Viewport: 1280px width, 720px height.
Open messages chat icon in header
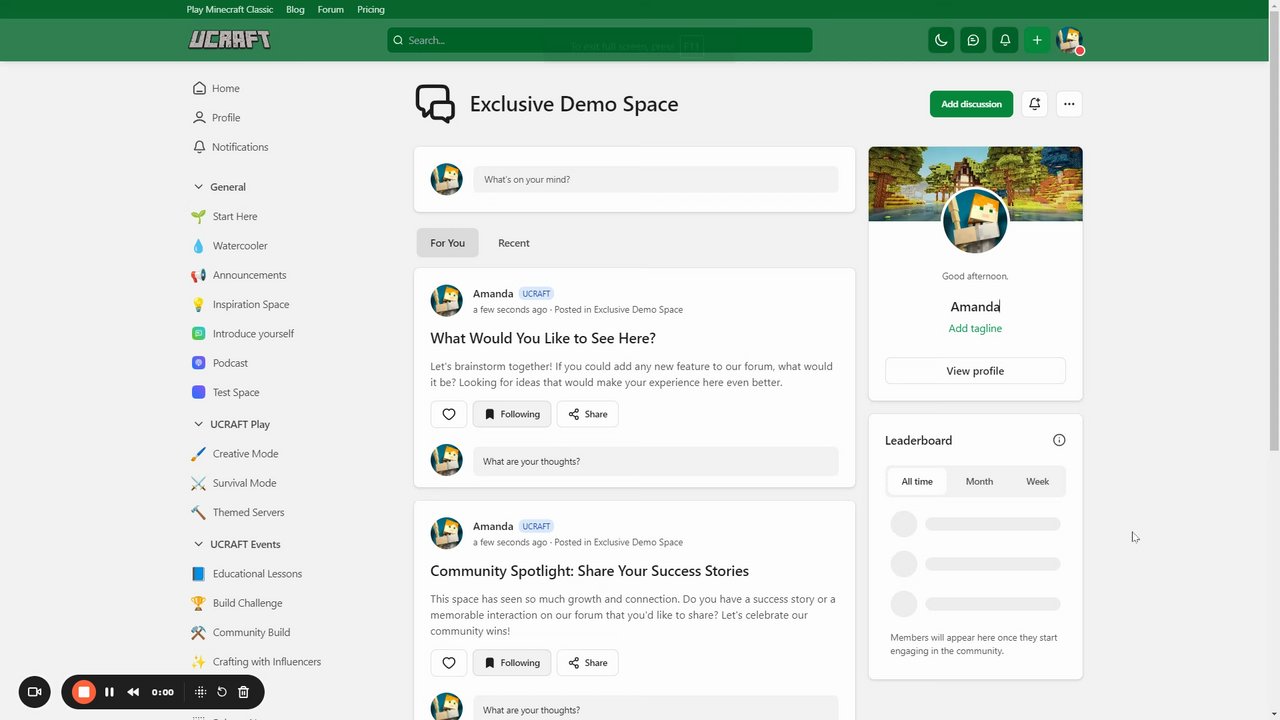pos(973,40)
